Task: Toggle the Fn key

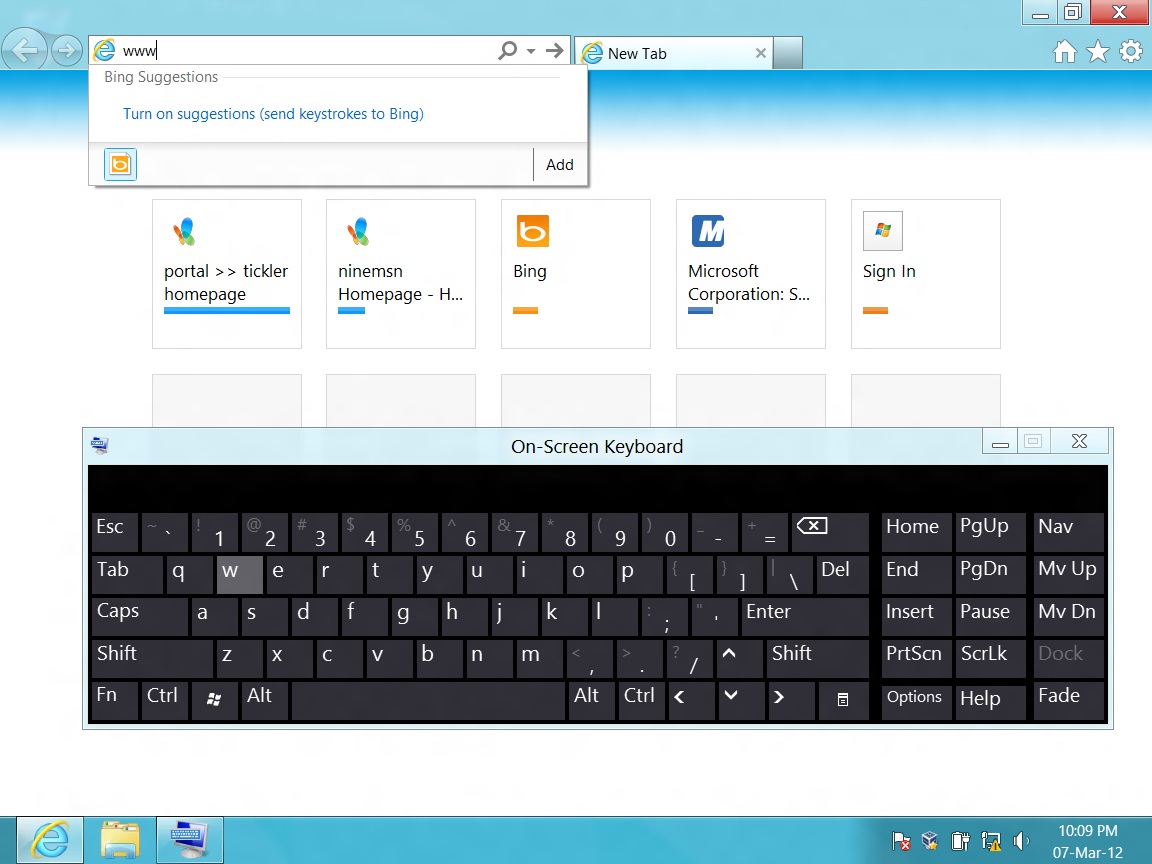Action: [x=115, y=701]
